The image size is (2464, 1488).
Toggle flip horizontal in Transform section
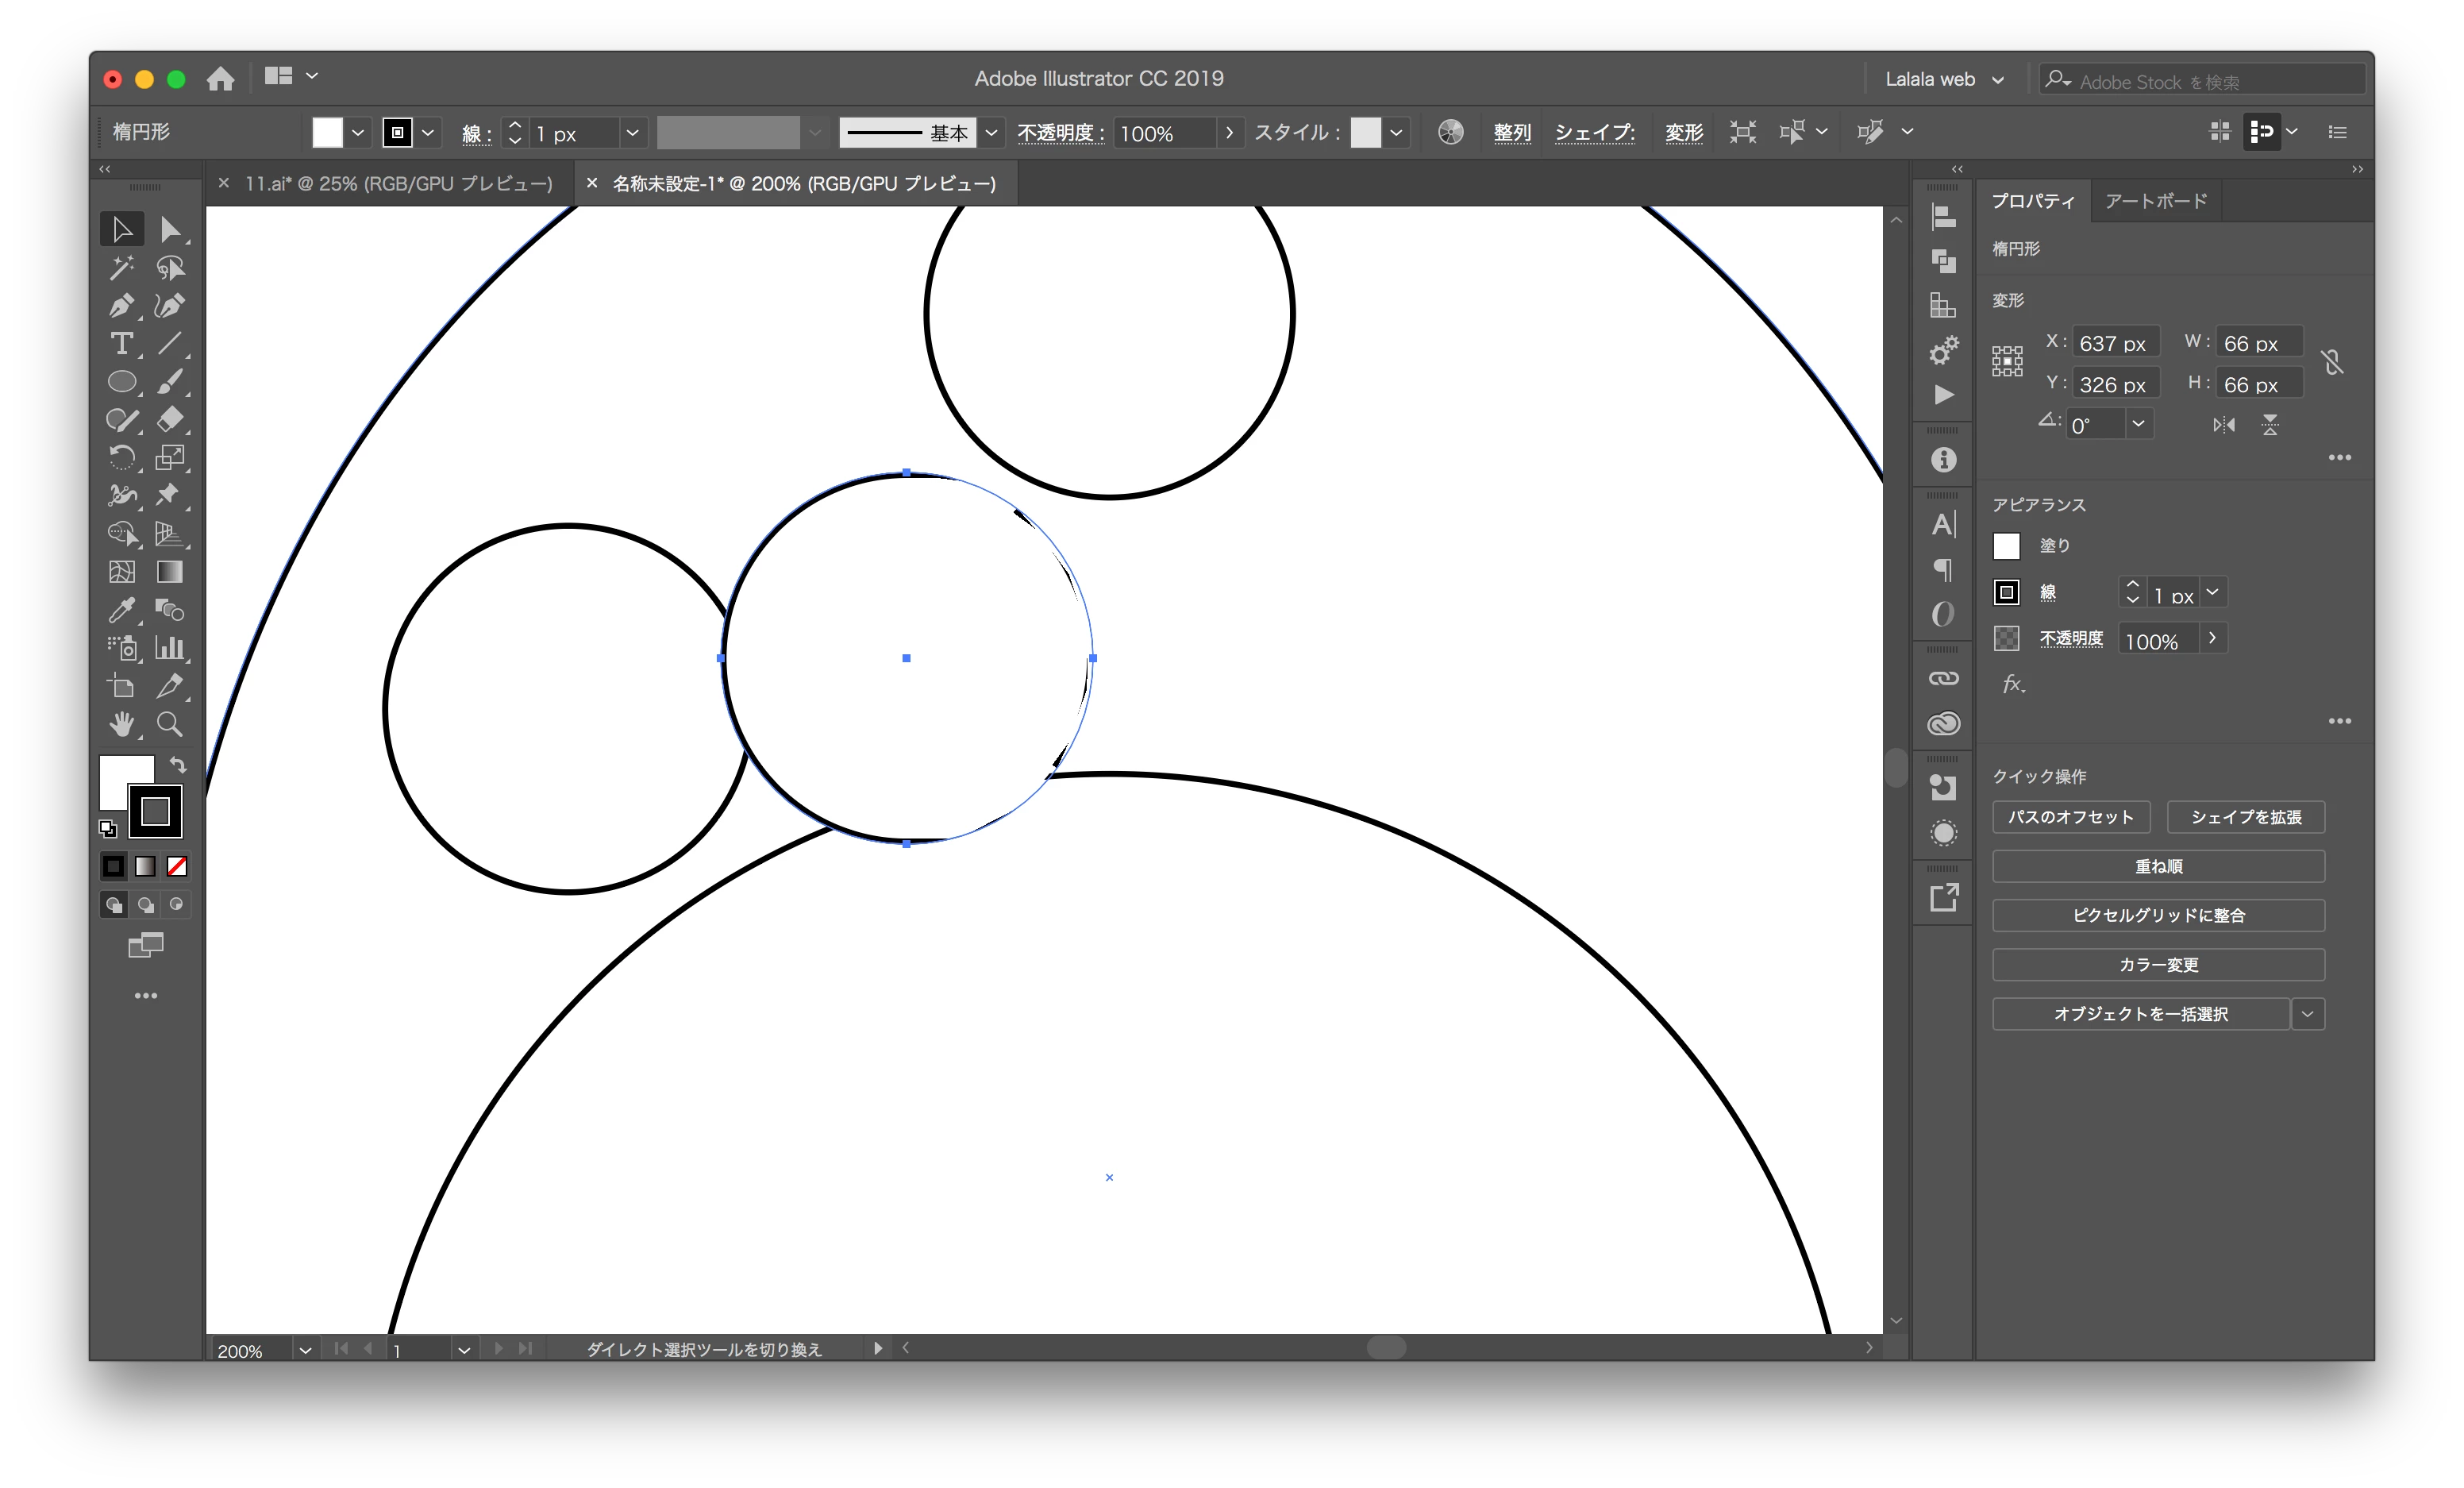coord(2223,425)
